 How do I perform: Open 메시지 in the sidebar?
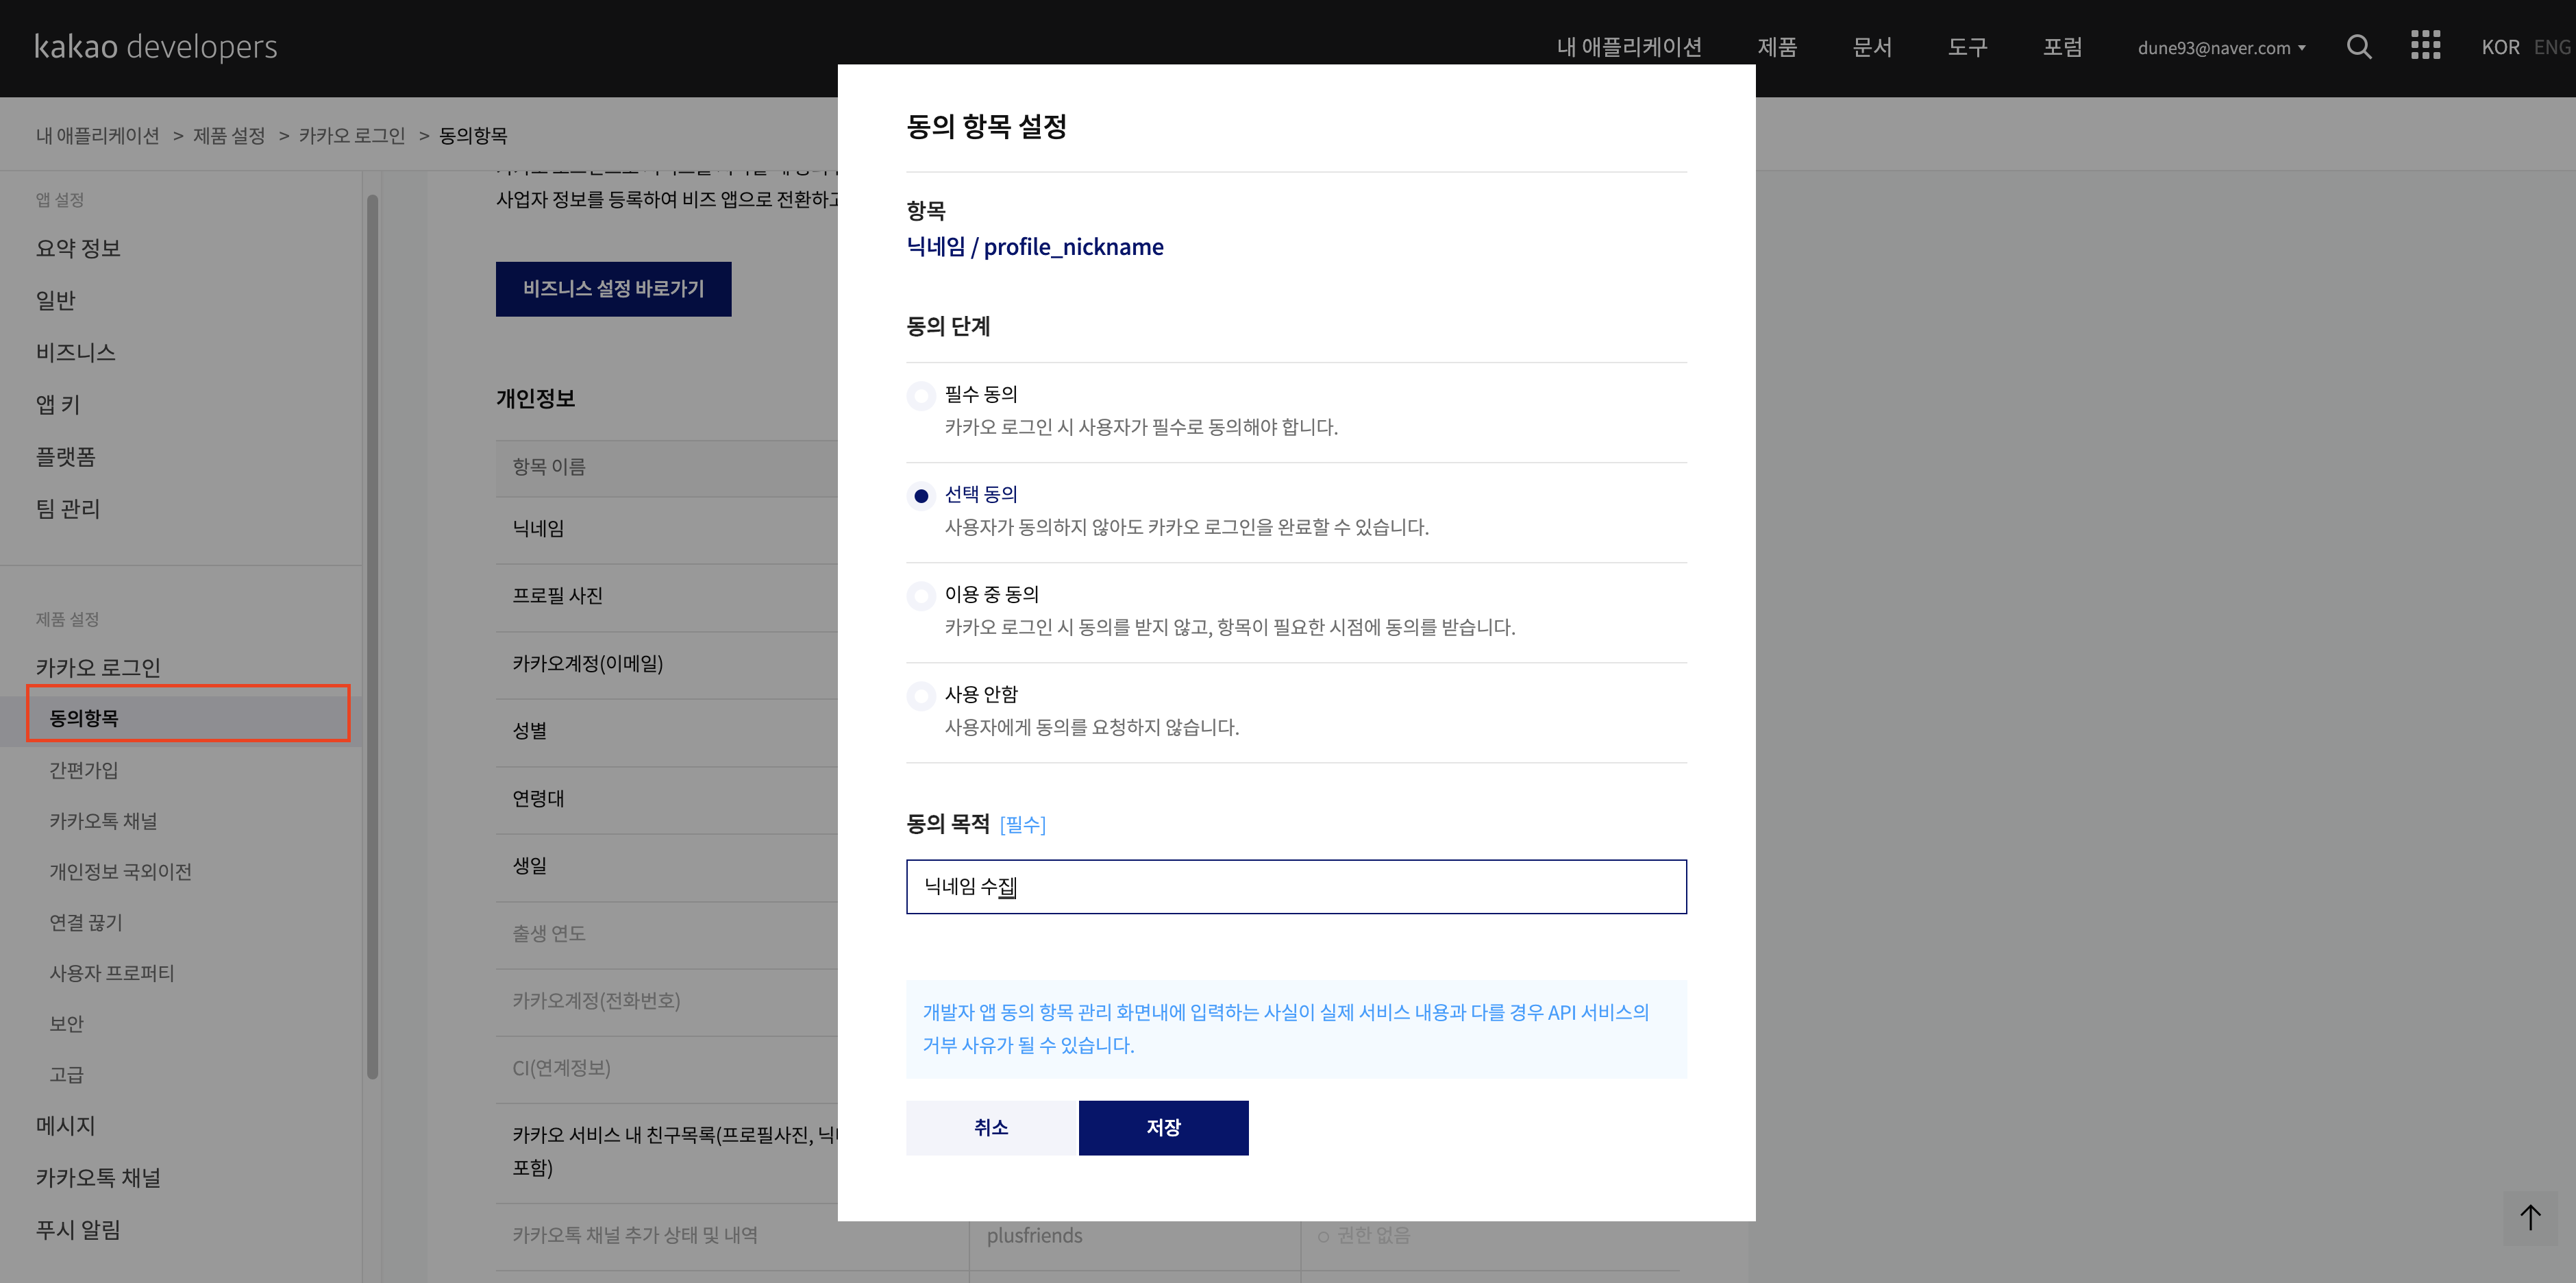[66, 1125]
